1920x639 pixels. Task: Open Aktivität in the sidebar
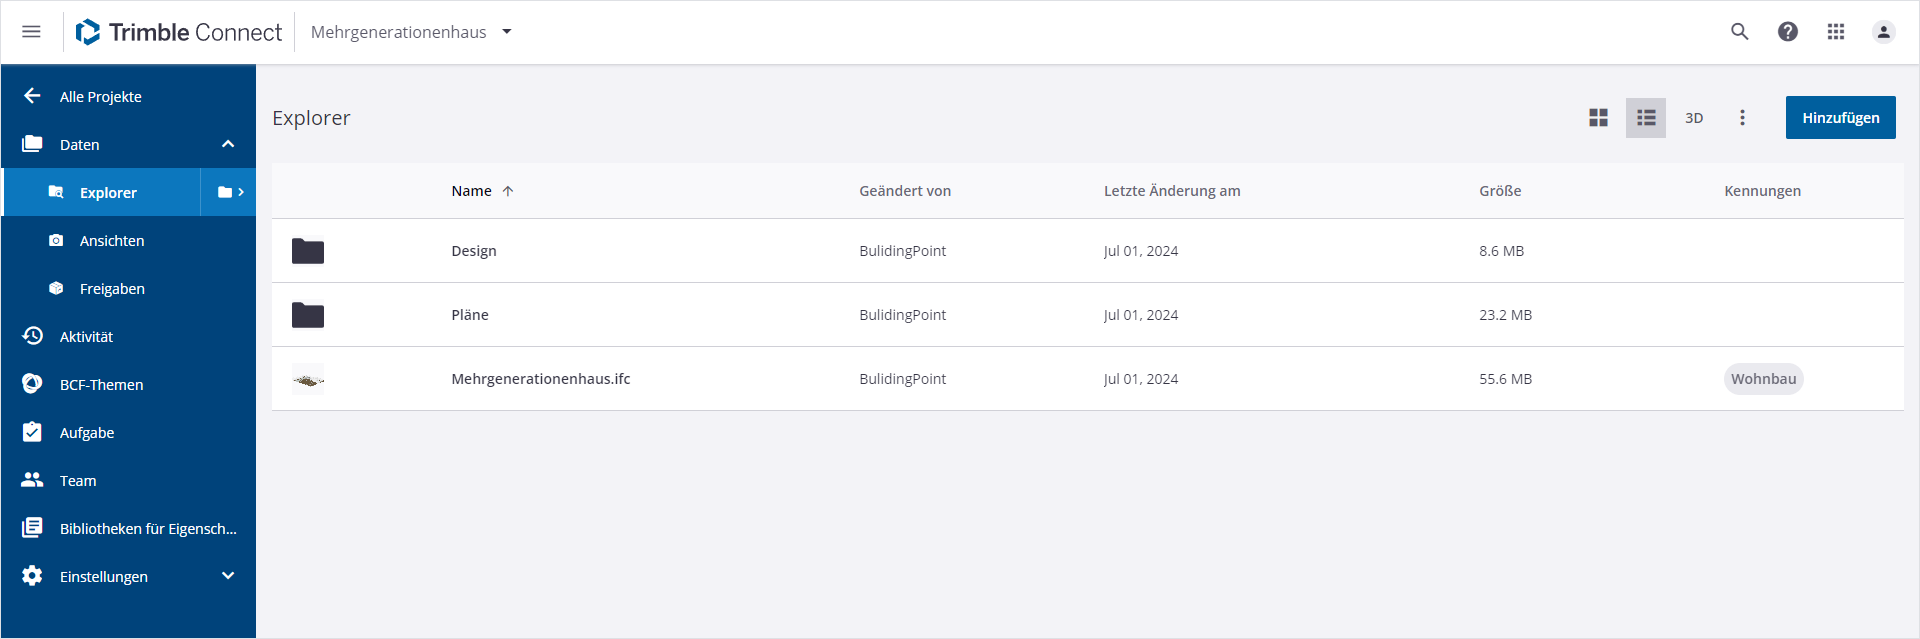tap(86, 337)
